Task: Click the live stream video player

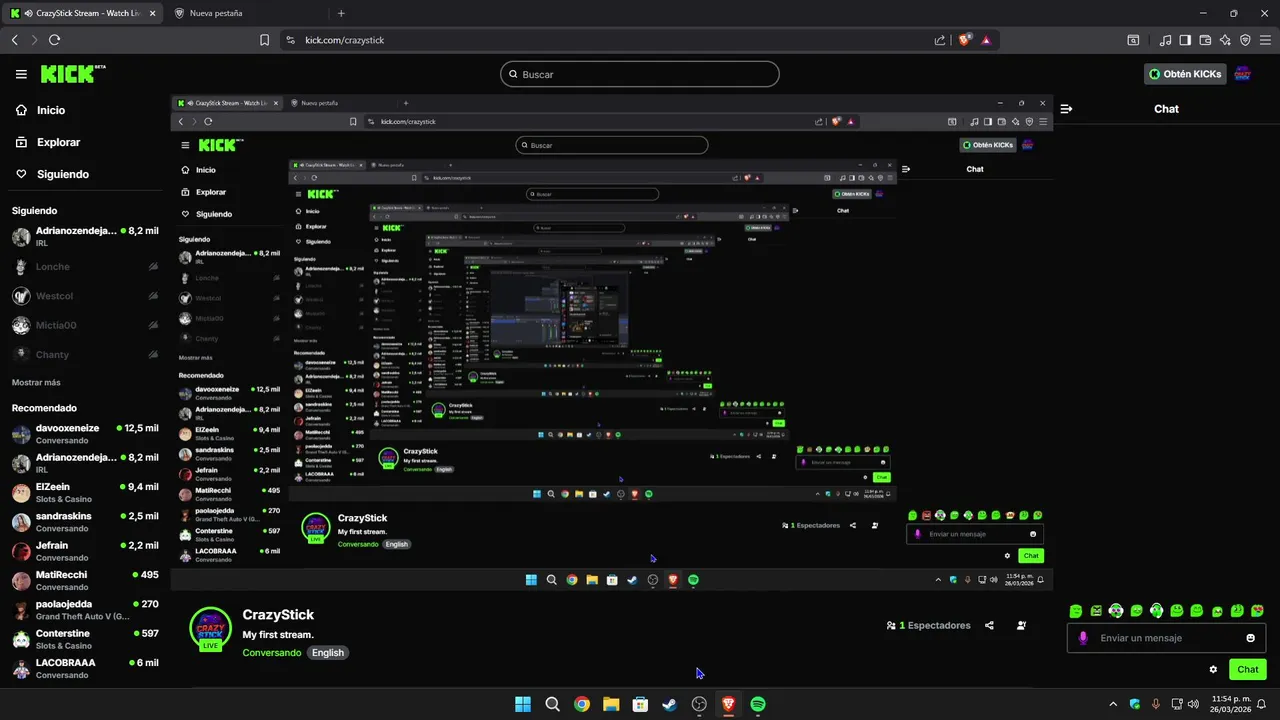Action: click(611, 342)
